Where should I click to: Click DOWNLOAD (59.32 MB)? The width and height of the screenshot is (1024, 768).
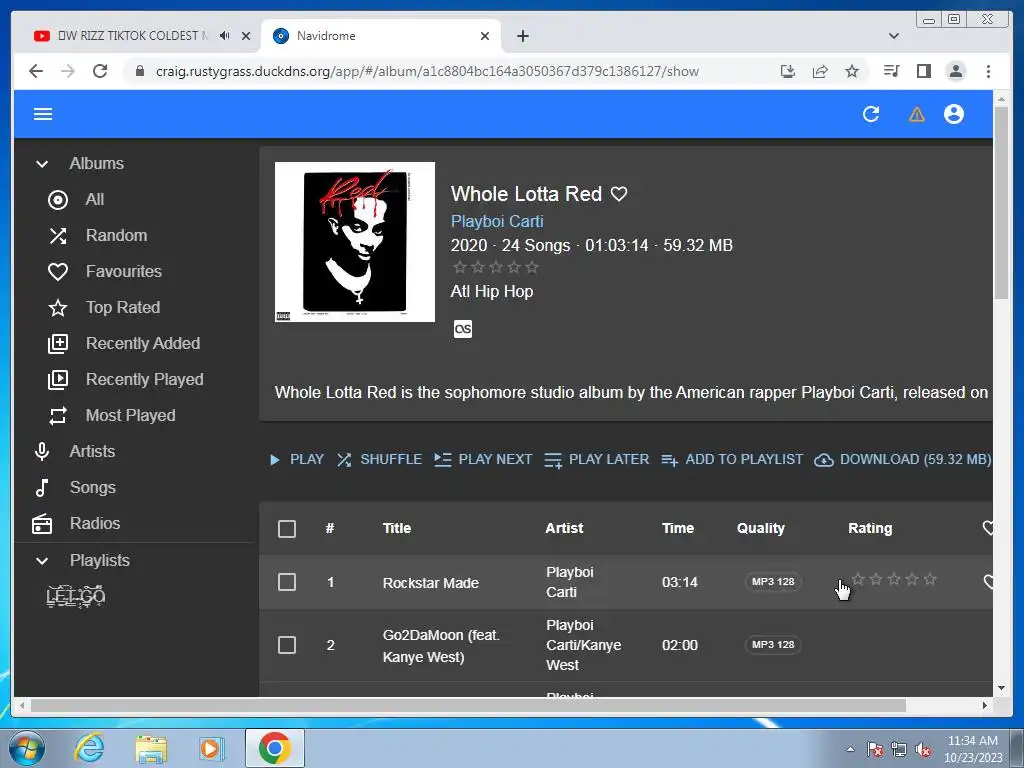click(x=903, y=460)
